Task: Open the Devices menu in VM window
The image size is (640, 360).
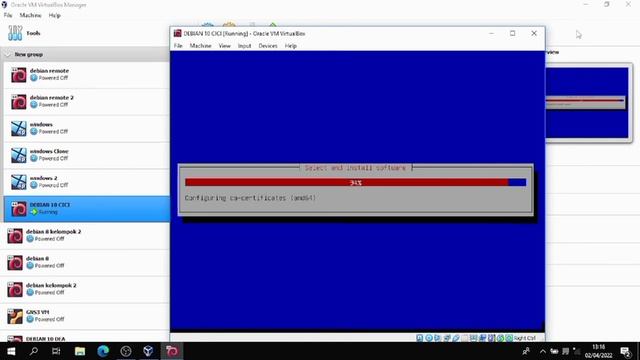Action: coord(268,46)
